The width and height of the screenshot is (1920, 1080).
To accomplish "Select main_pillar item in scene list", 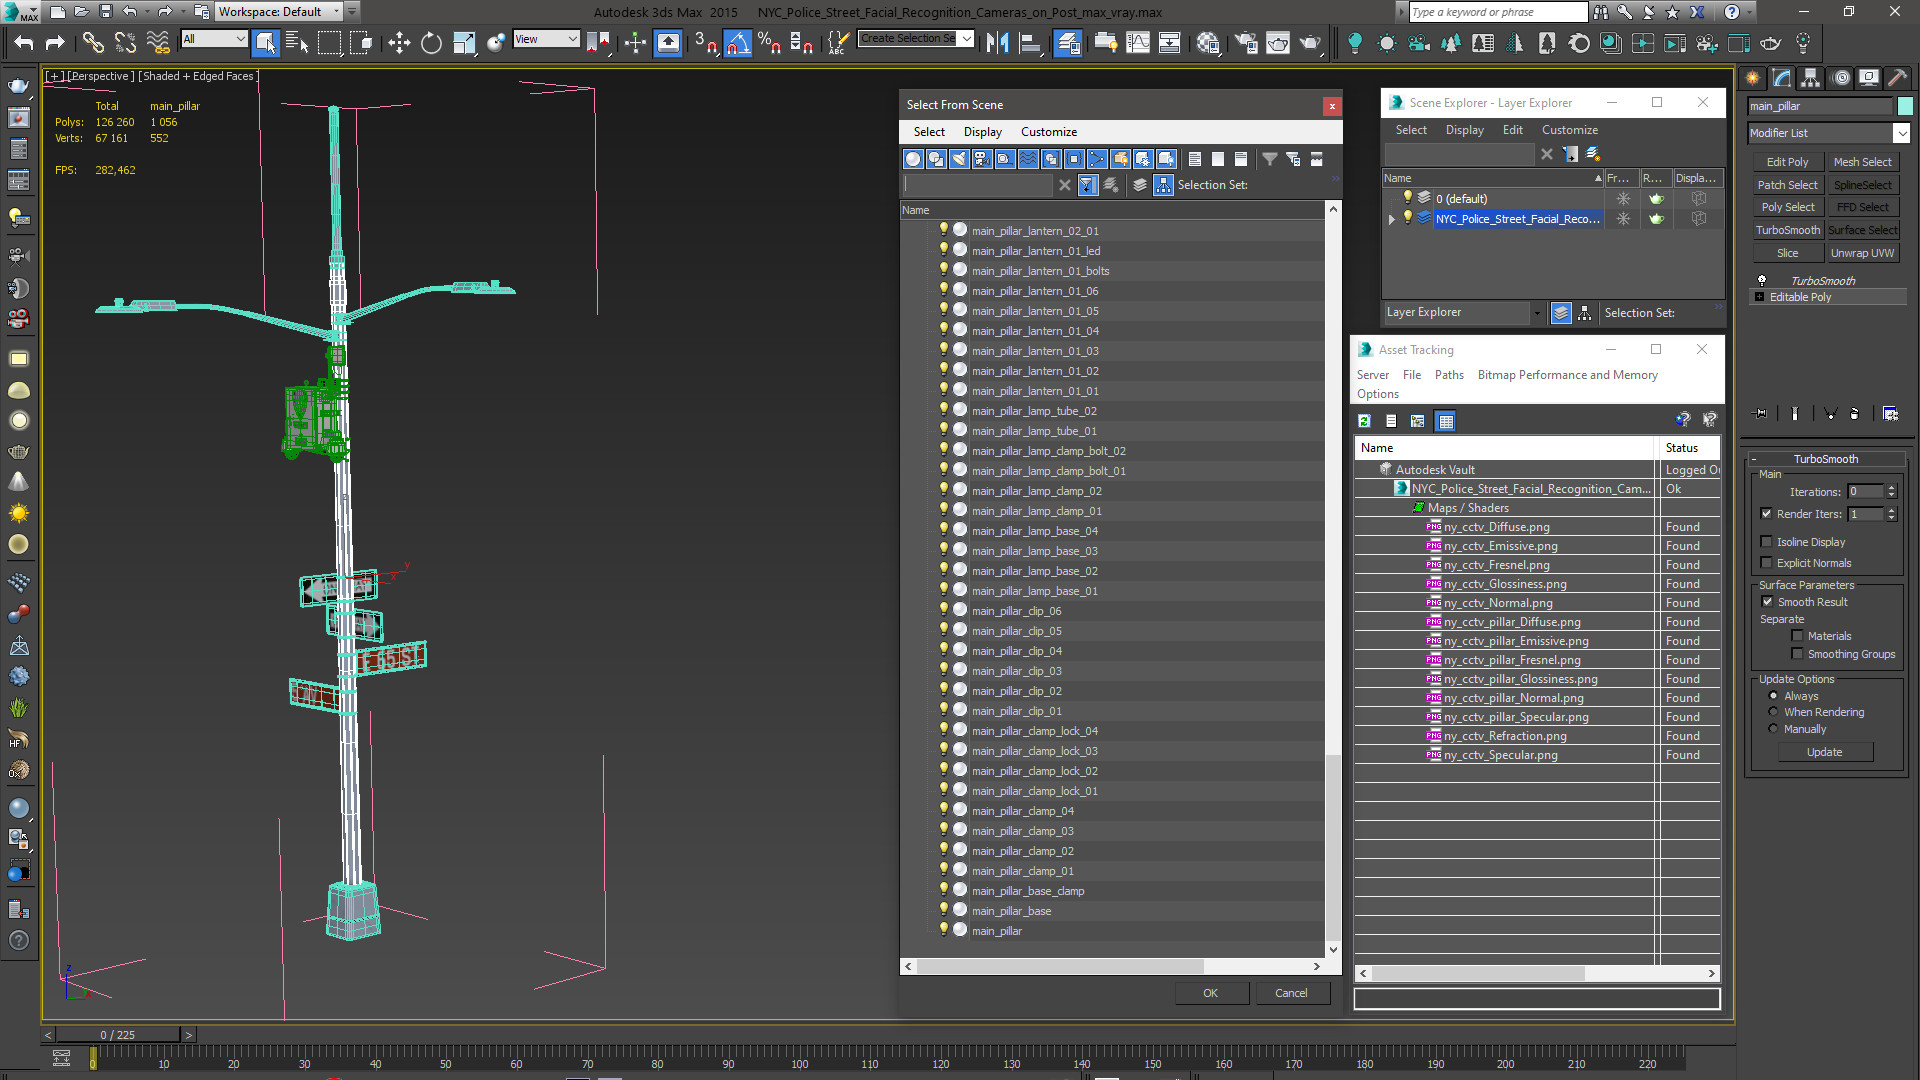I will [x=997, y=930].
